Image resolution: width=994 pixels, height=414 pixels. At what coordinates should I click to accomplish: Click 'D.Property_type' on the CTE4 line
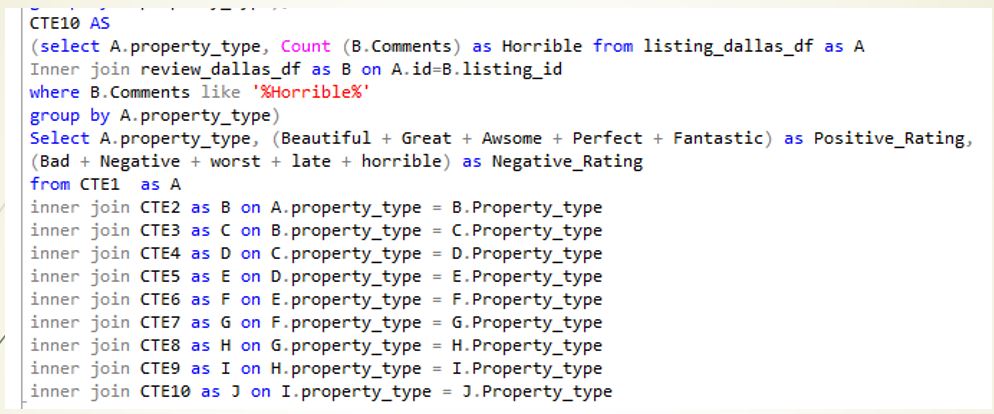coord(527,254)
